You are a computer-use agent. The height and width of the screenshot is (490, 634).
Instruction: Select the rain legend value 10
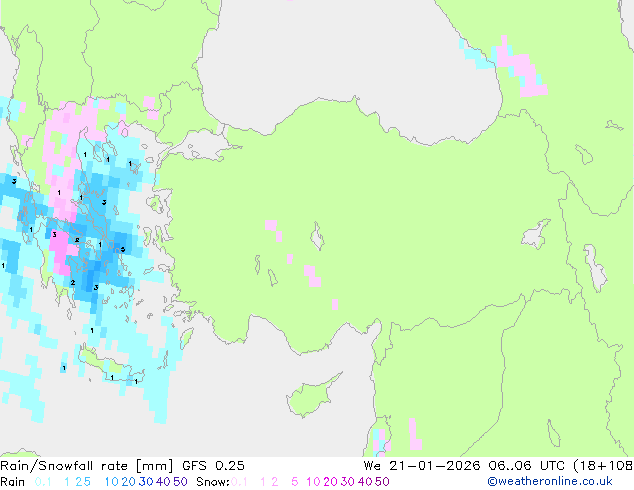(x=111, y=482)
